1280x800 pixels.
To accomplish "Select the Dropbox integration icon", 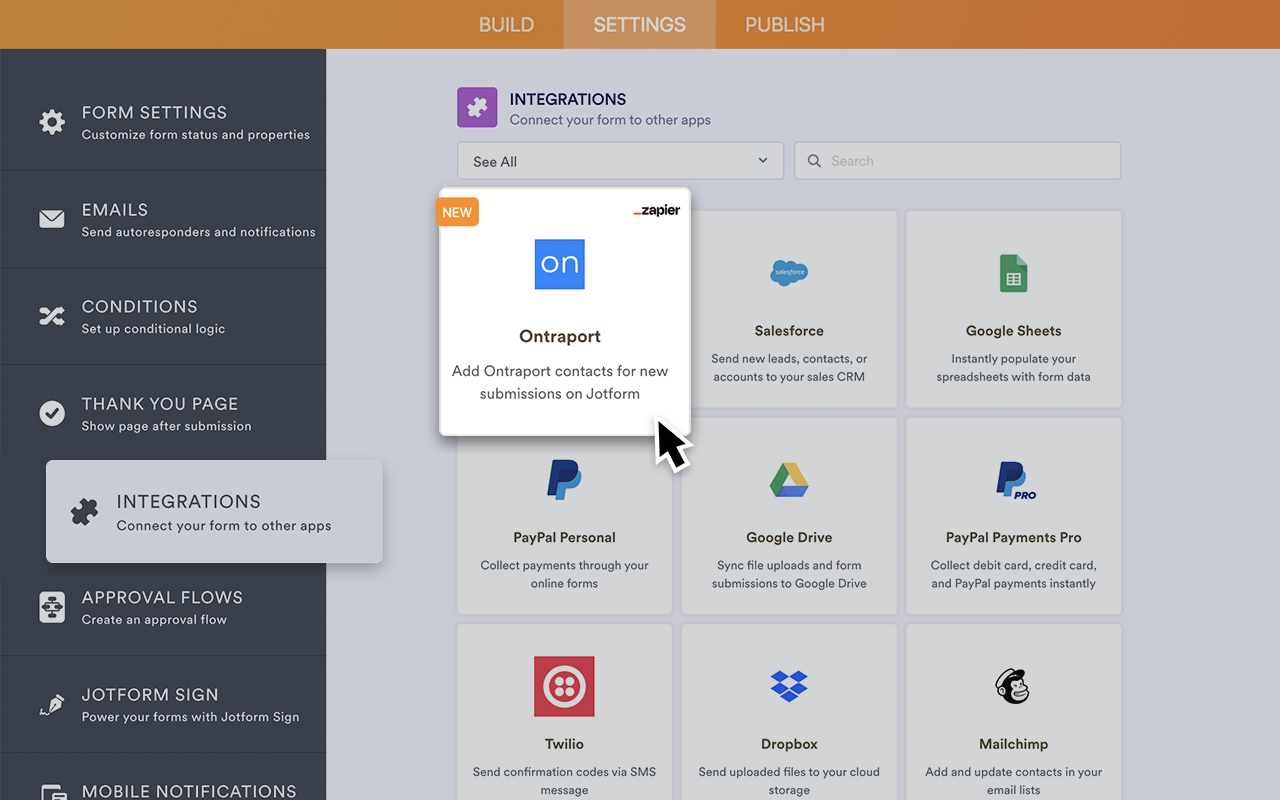I will point(789,686).
